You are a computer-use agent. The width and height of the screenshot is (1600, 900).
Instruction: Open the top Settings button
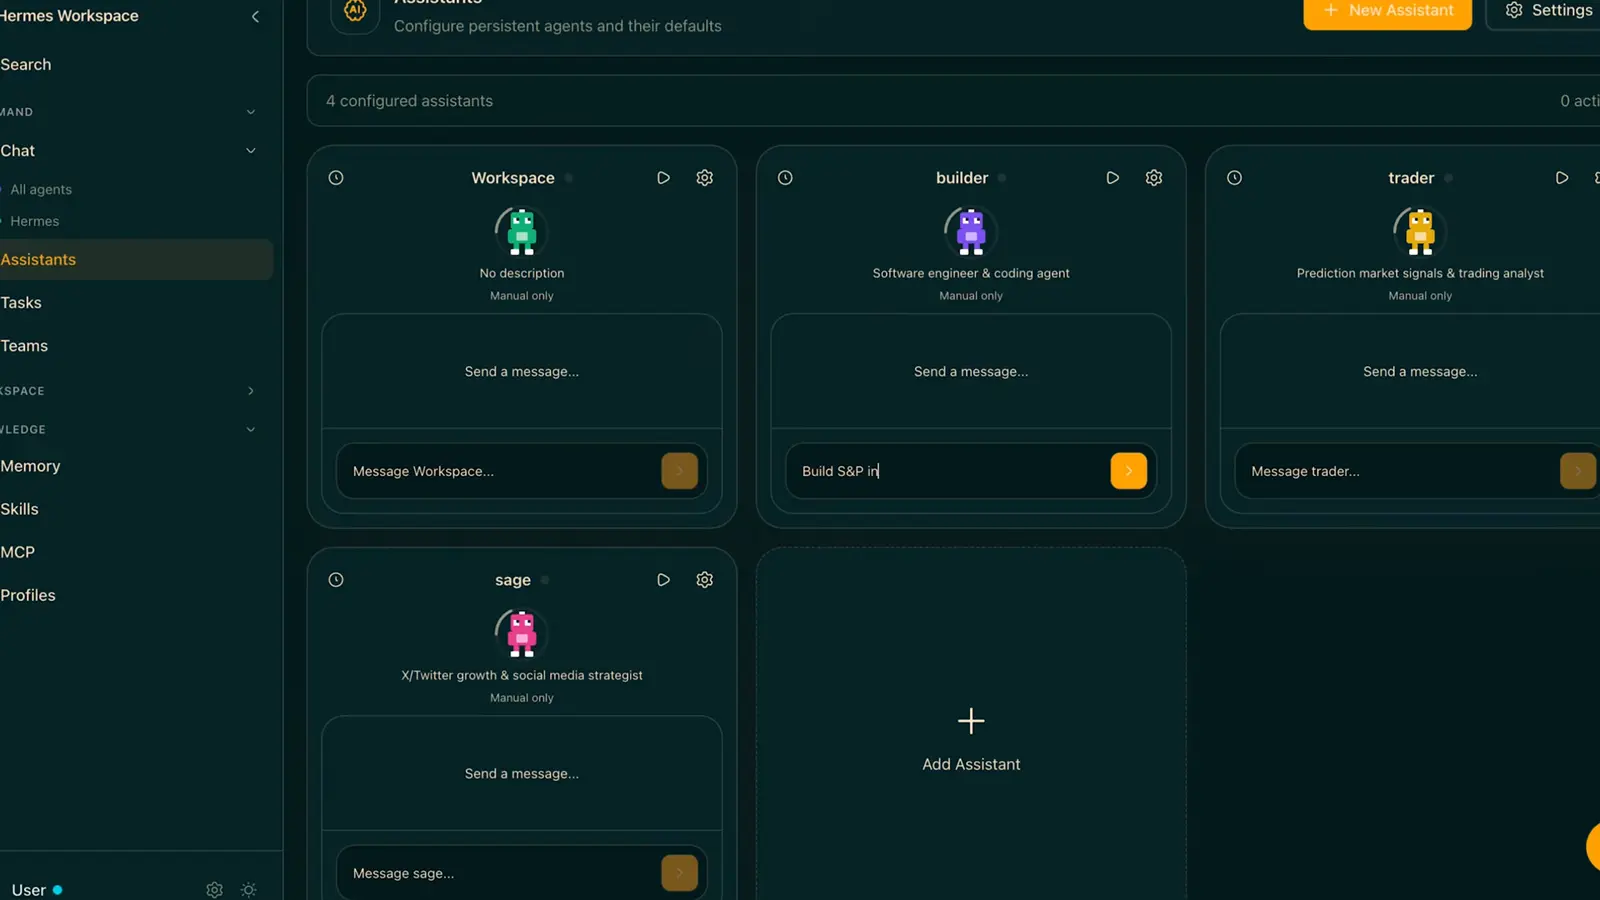(1545, 11)
